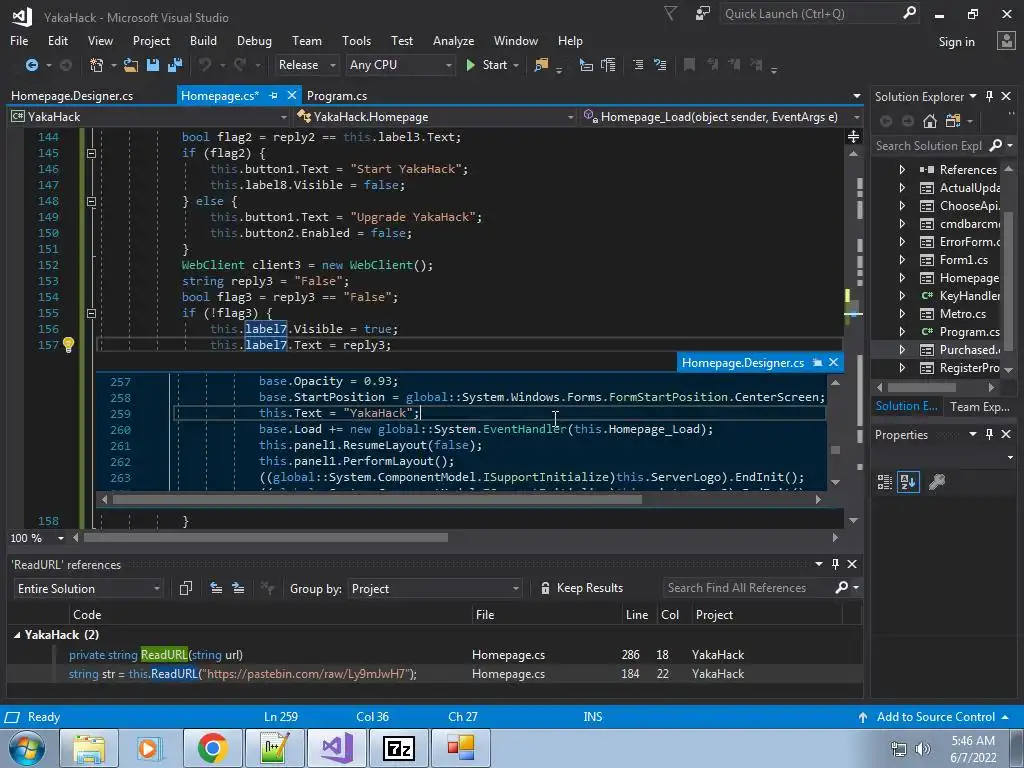Collapse the if (flag2) block at line 145

91,153
